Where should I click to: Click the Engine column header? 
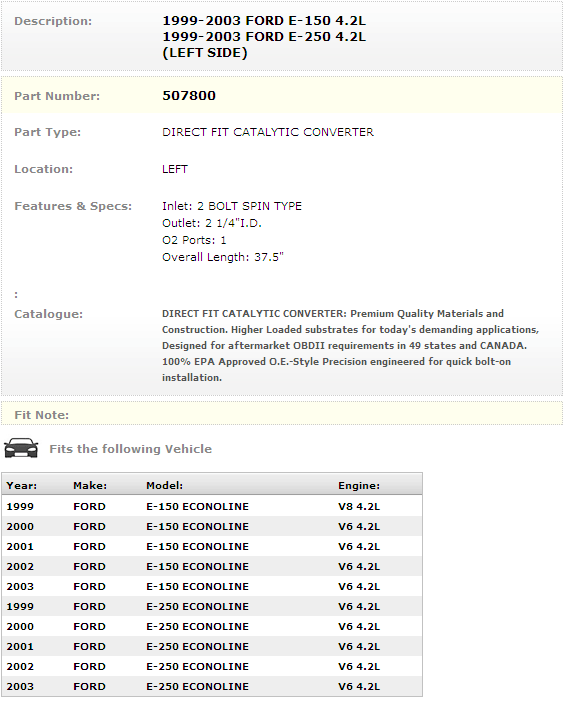click(x=359, y=486)
